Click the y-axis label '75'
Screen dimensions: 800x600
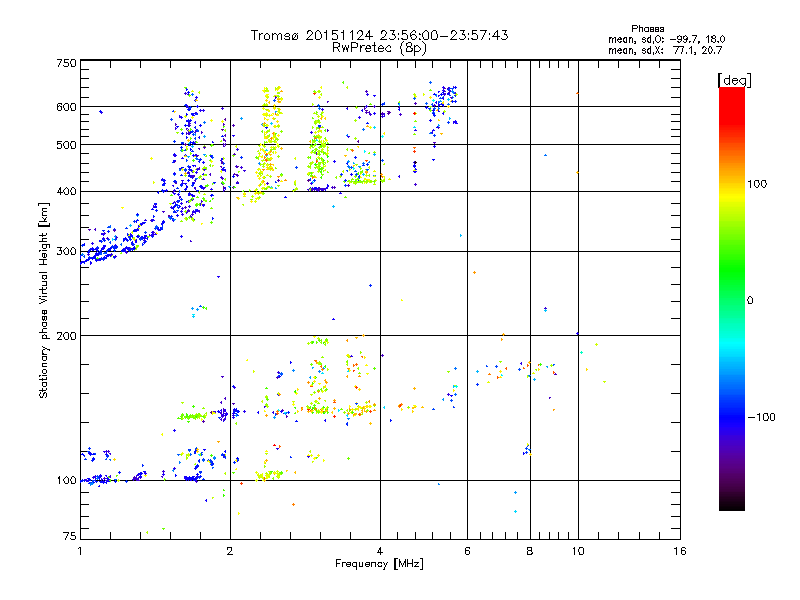pos(70,536)
